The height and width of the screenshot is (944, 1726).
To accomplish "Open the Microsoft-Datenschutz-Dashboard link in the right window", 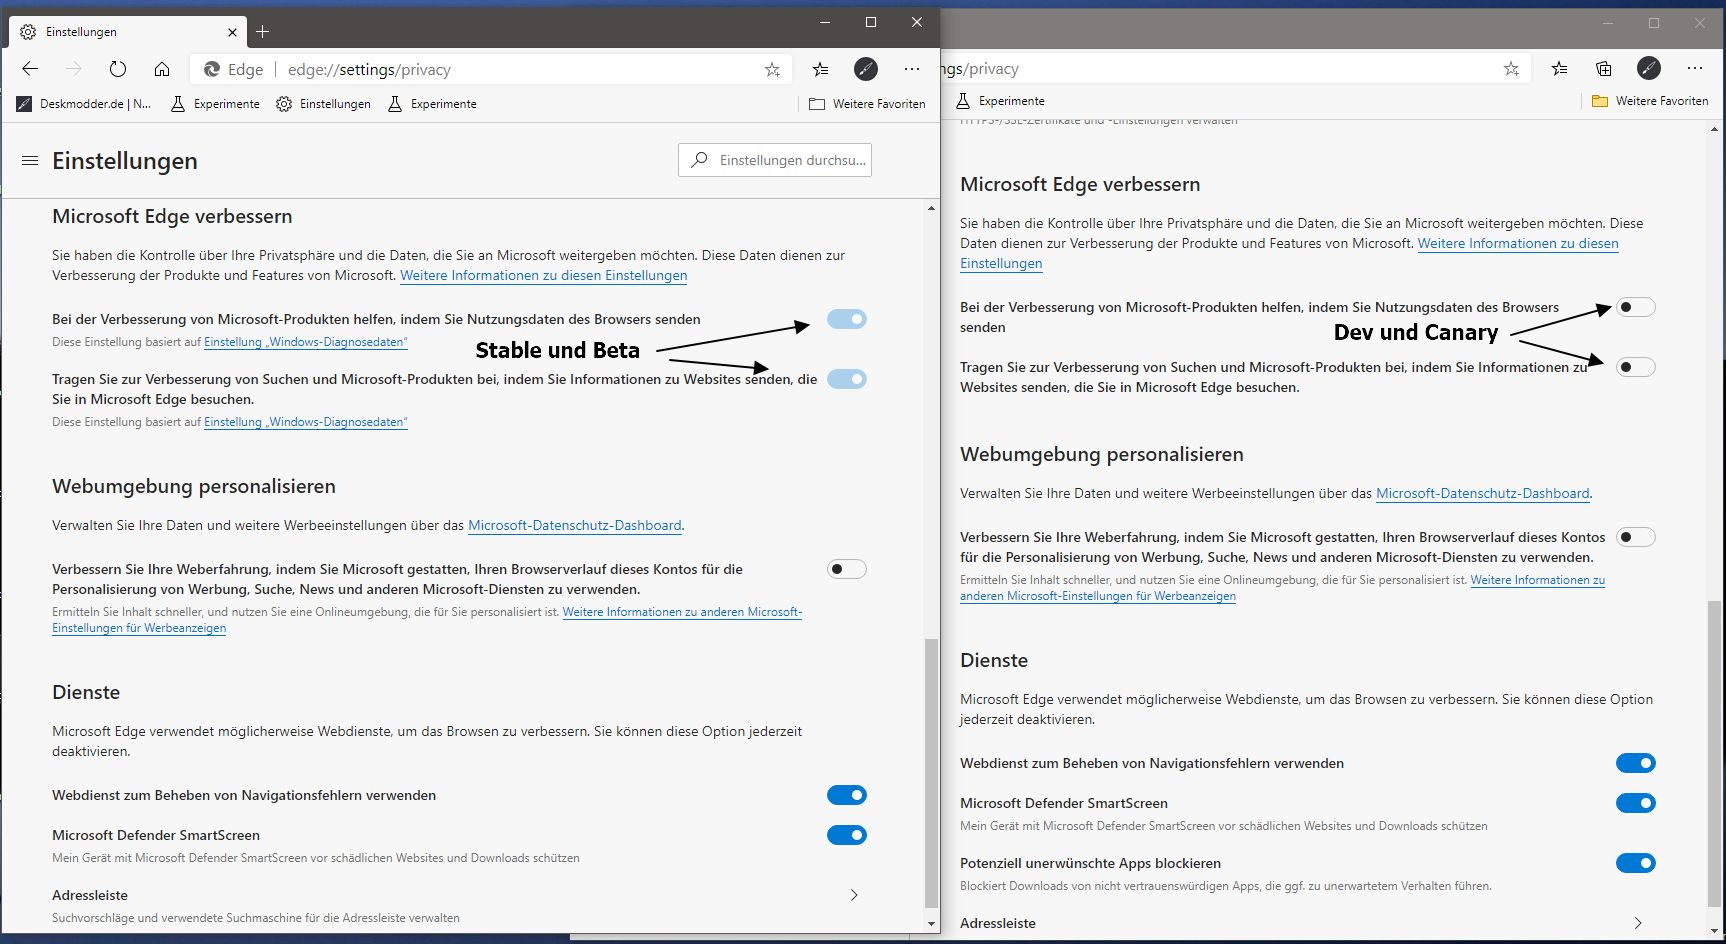I will [x=1483, y=493].
